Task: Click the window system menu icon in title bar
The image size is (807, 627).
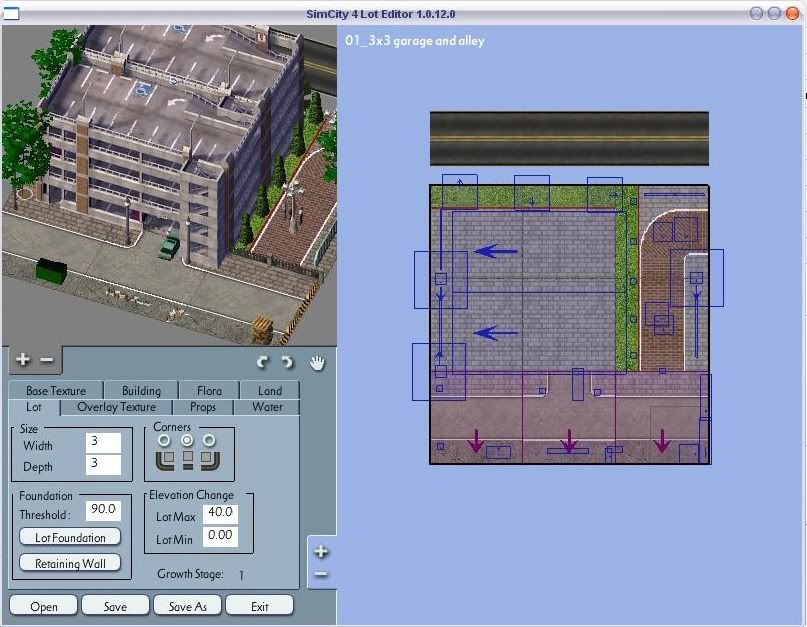Action: click(x=11, y=13)
